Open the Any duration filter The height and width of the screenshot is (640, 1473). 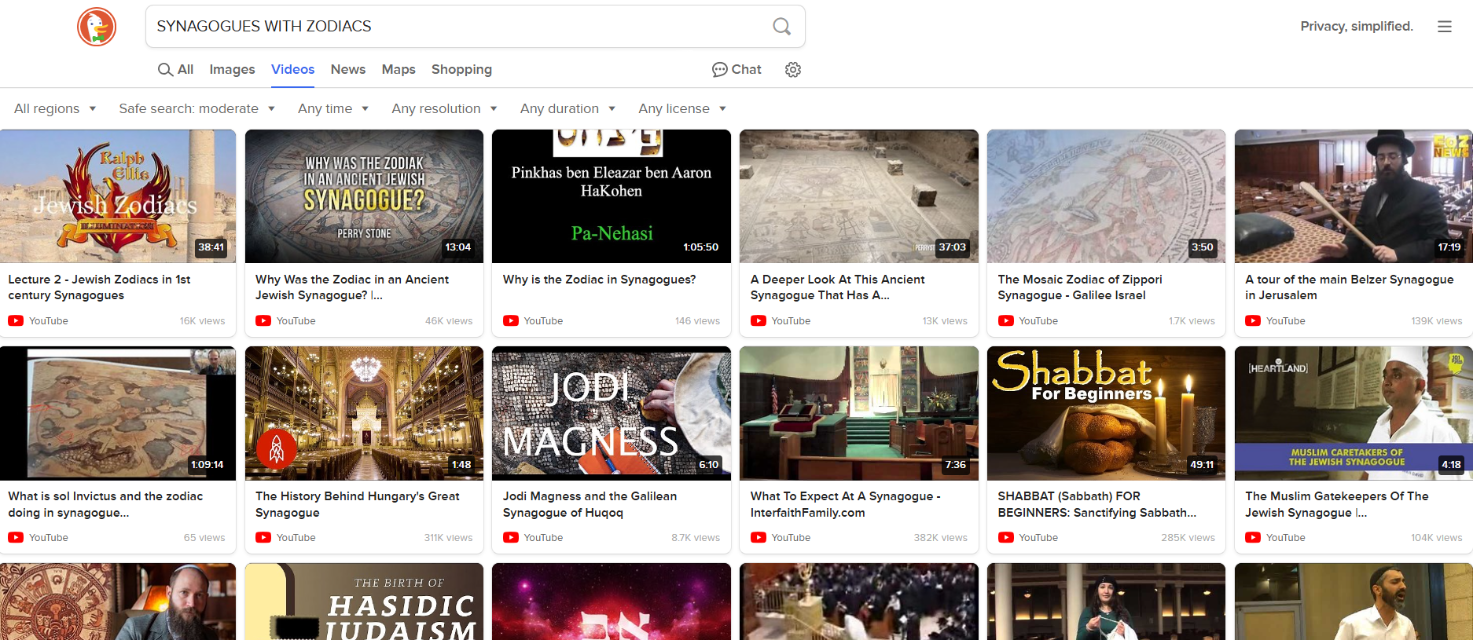coord(568,109)
